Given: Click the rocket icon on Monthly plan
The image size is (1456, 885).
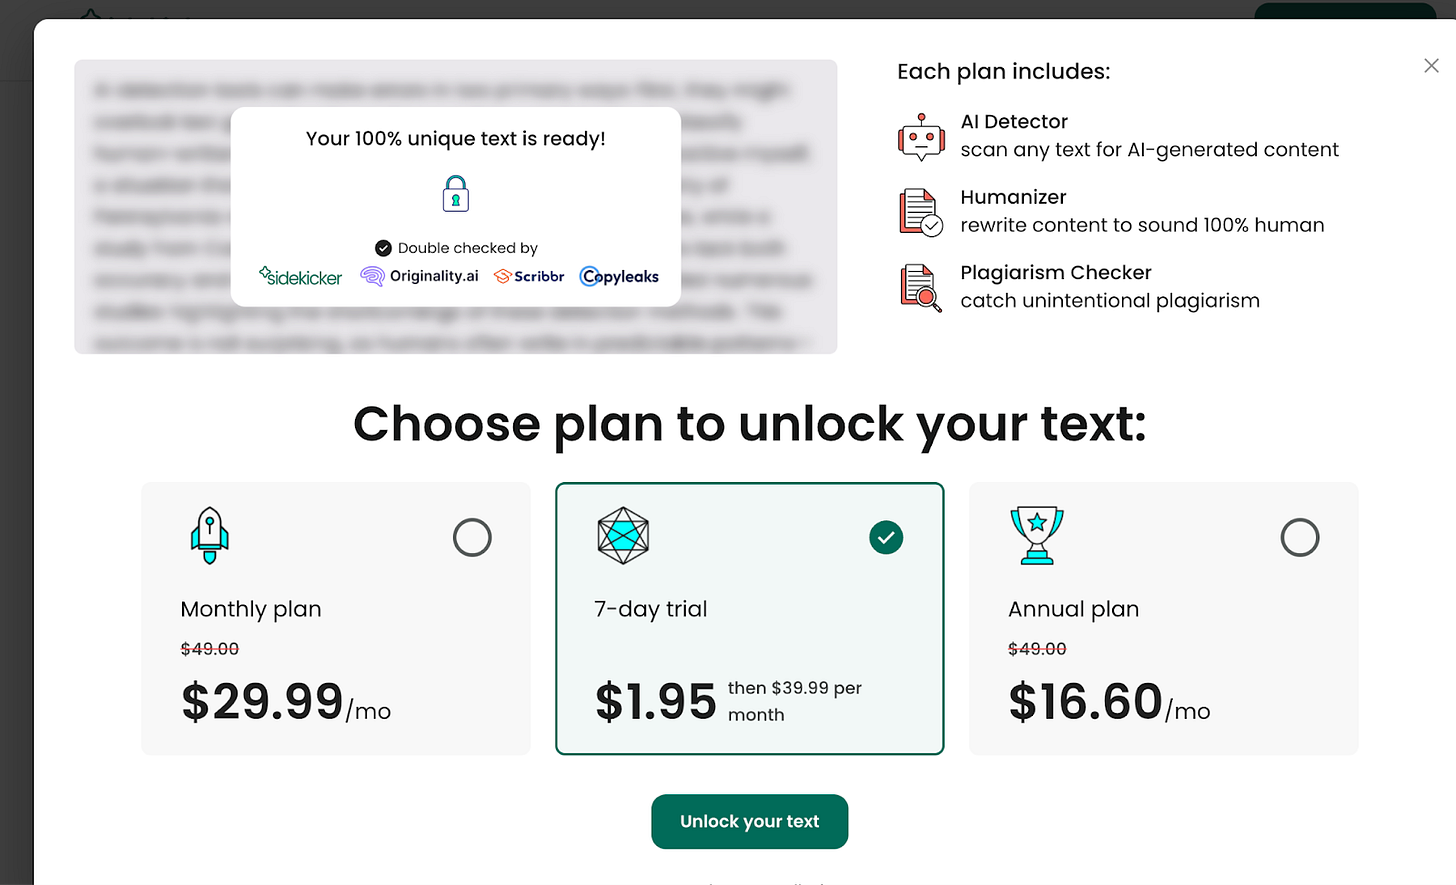Looking at the screenshot, I should point(208,535).
